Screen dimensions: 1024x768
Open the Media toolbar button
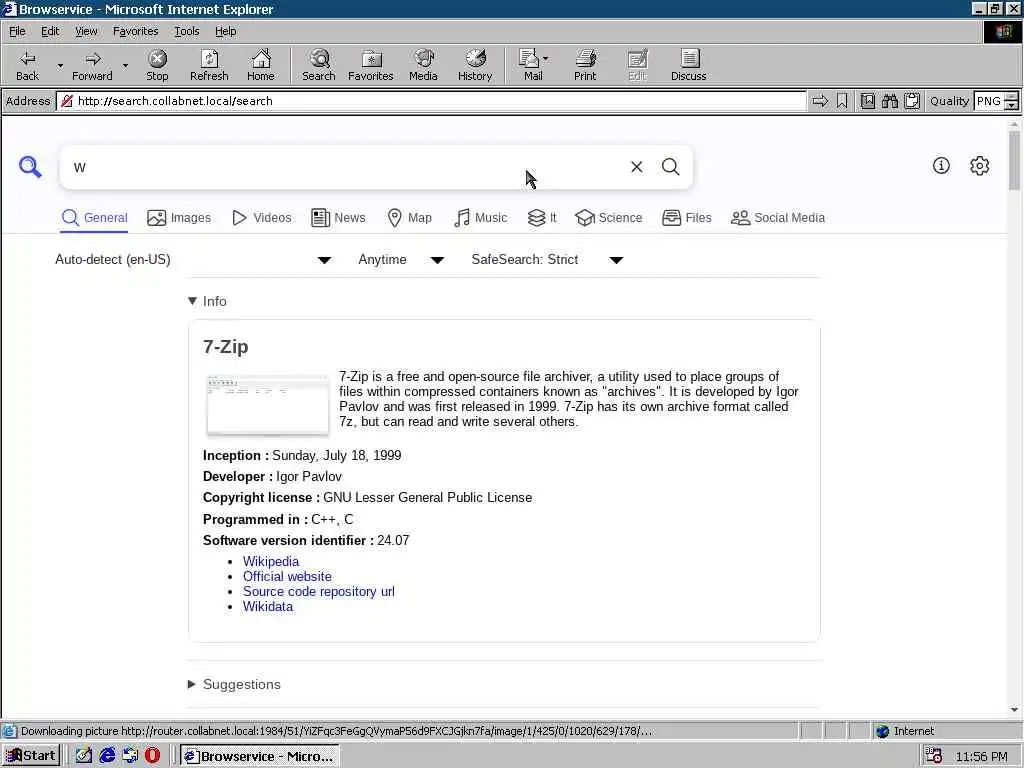(423, 65)
